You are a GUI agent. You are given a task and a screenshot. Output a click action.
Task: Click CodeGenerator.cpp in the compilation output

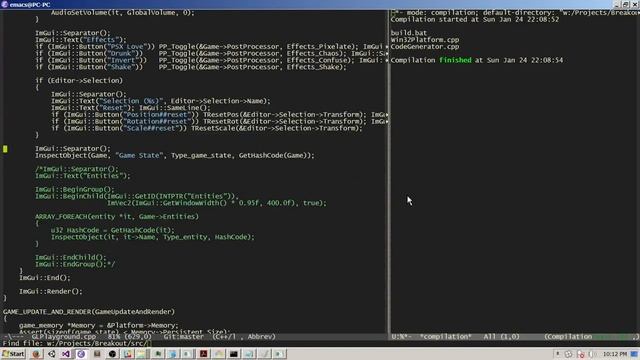click(x=425, y=47)
